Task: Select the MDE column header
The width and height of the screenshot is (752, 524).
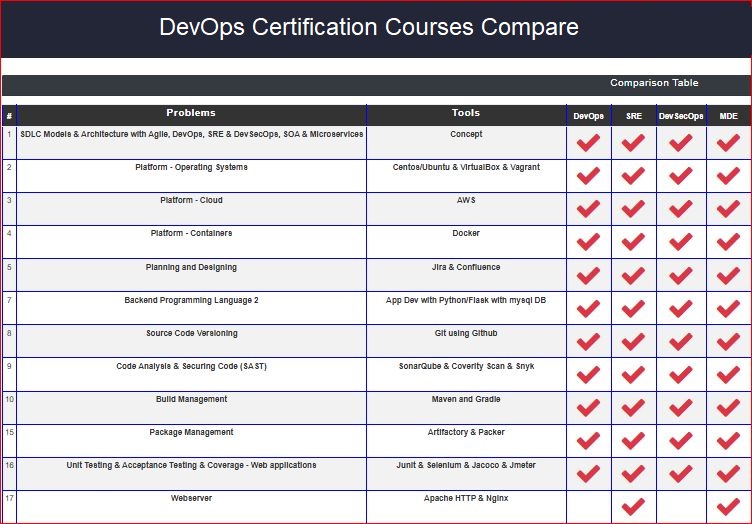Action: click(728, 116)
